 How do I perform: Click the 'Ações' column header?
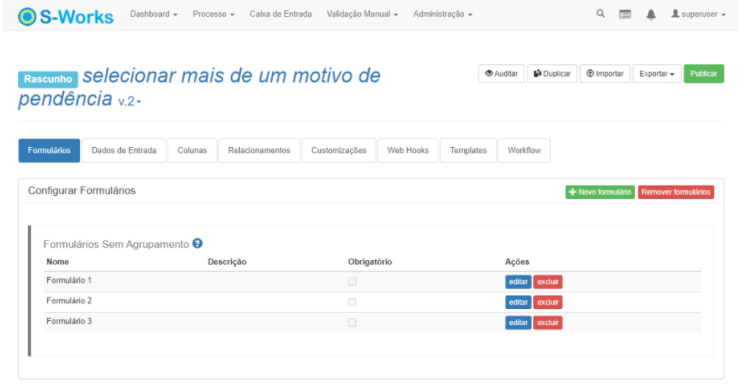tap(517, 262)
